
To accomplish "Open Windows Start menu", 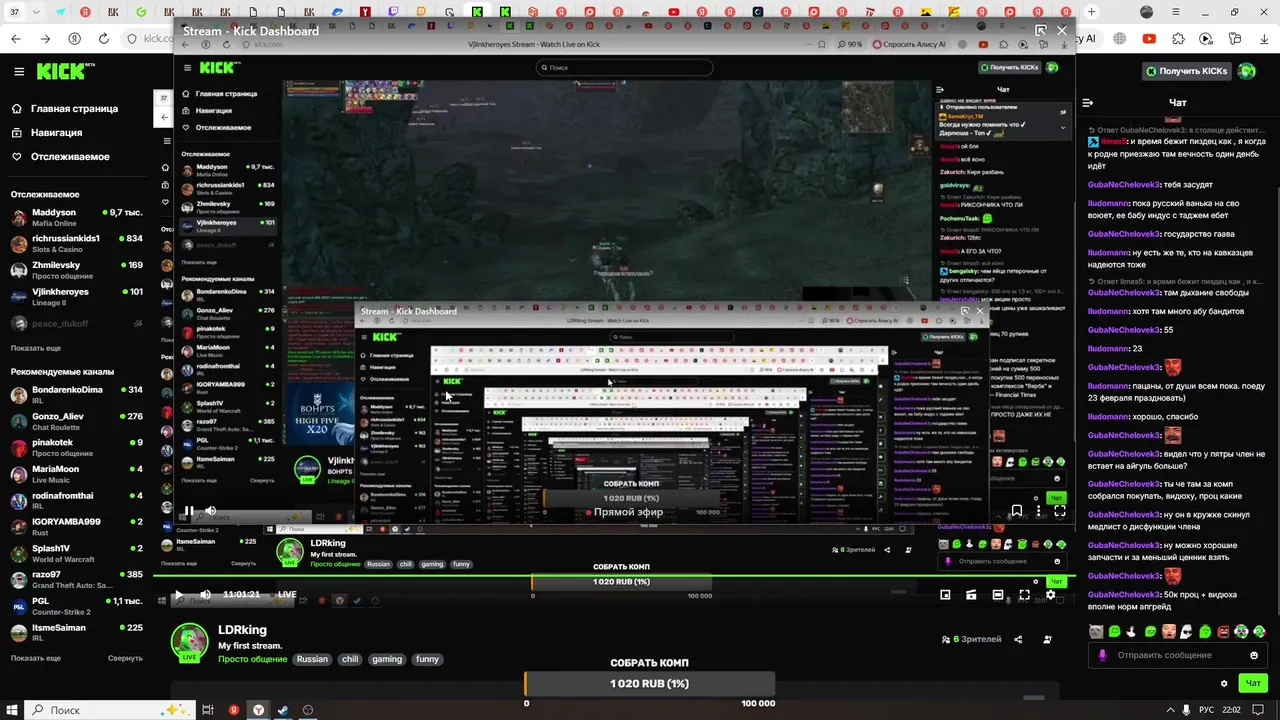I will (x=11, y=710).
